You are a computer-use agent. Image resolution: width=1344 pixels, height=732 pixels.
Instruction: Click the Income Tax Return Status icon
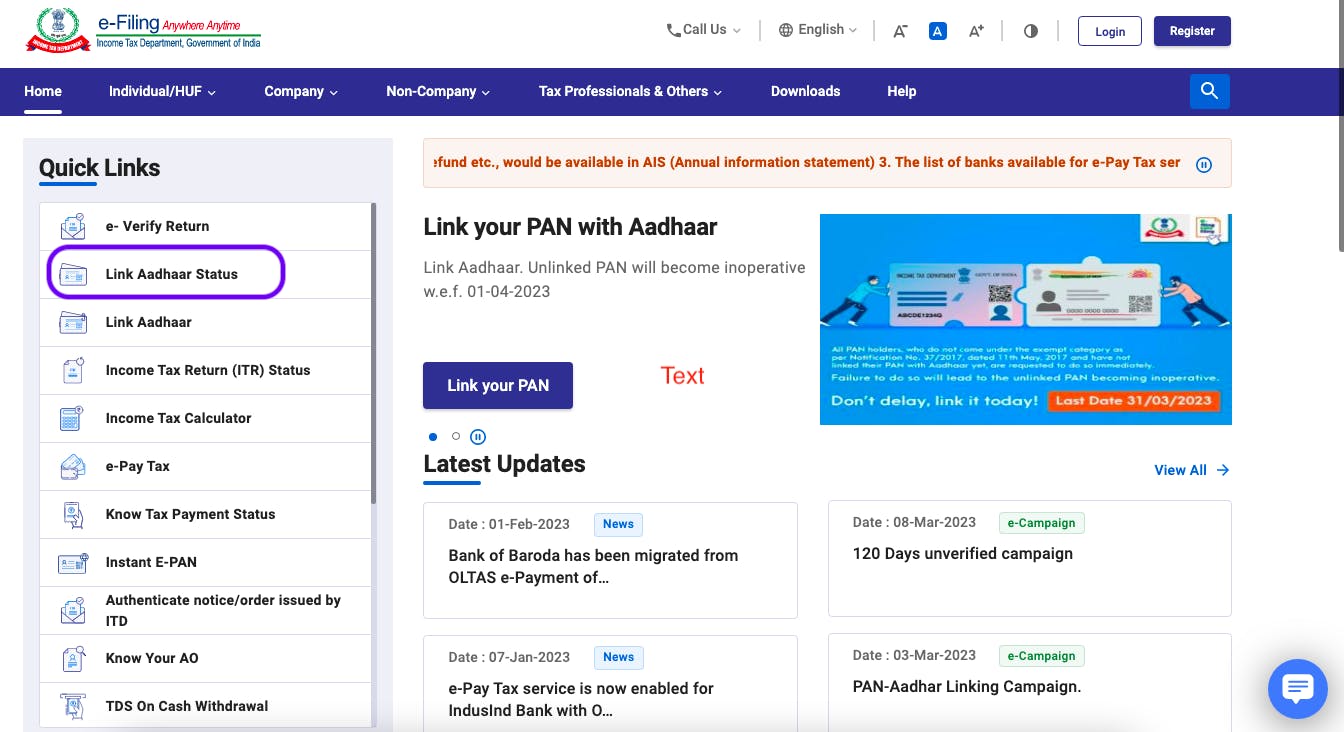click(73, 370)
